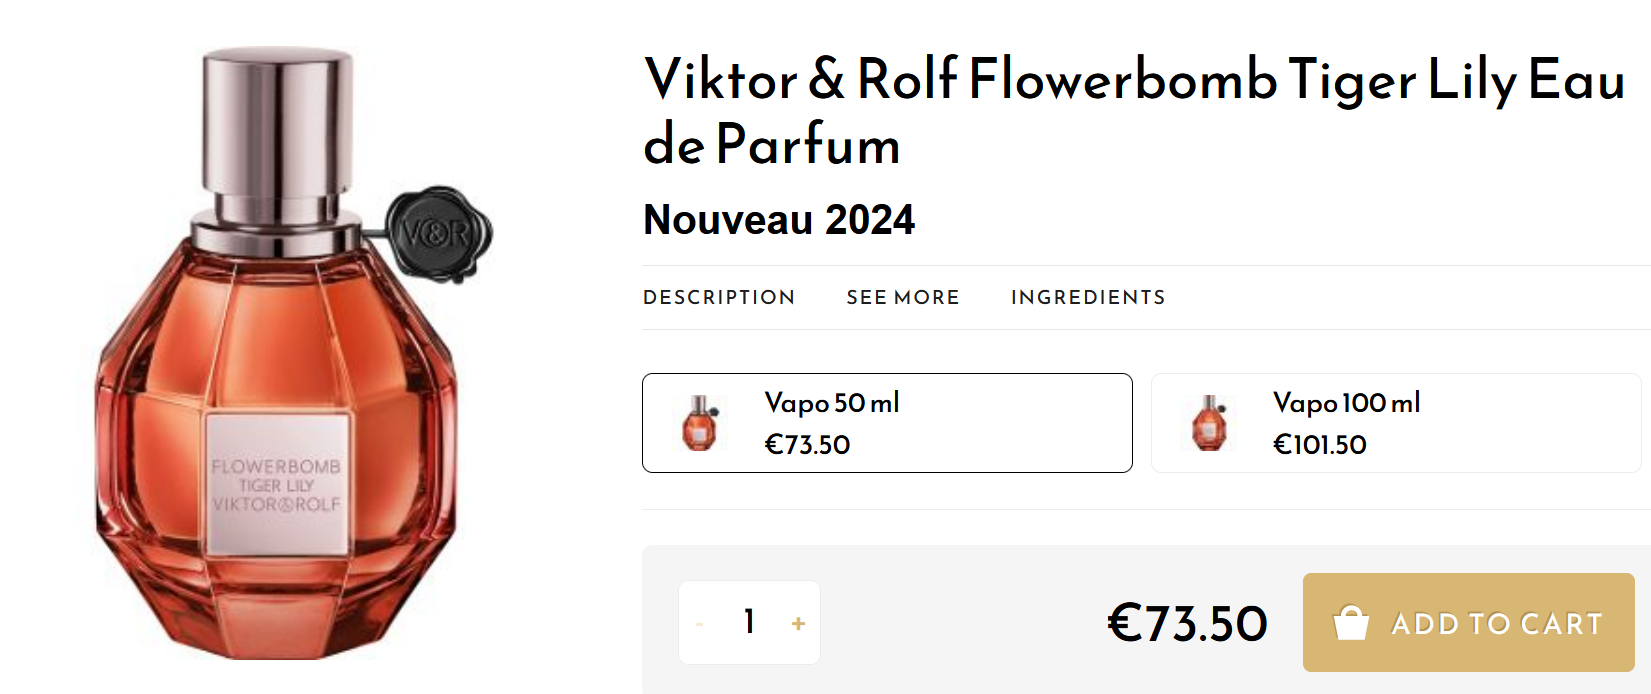Choose the Vapo 100 ml size option
Viewport: 1651px width, 694px height.
1396,423
